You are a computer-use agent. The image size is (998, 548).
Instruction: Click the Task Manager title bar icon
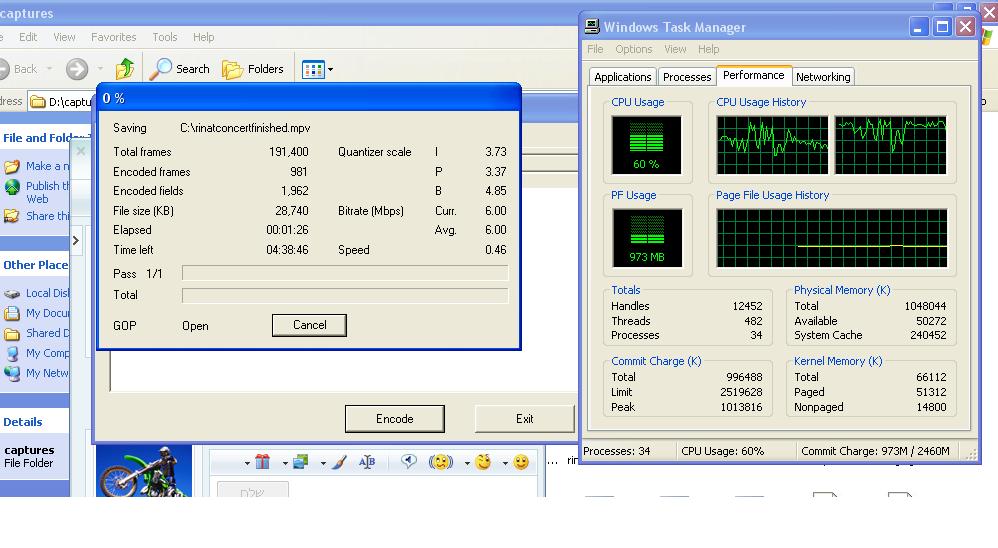pos(592,26)
